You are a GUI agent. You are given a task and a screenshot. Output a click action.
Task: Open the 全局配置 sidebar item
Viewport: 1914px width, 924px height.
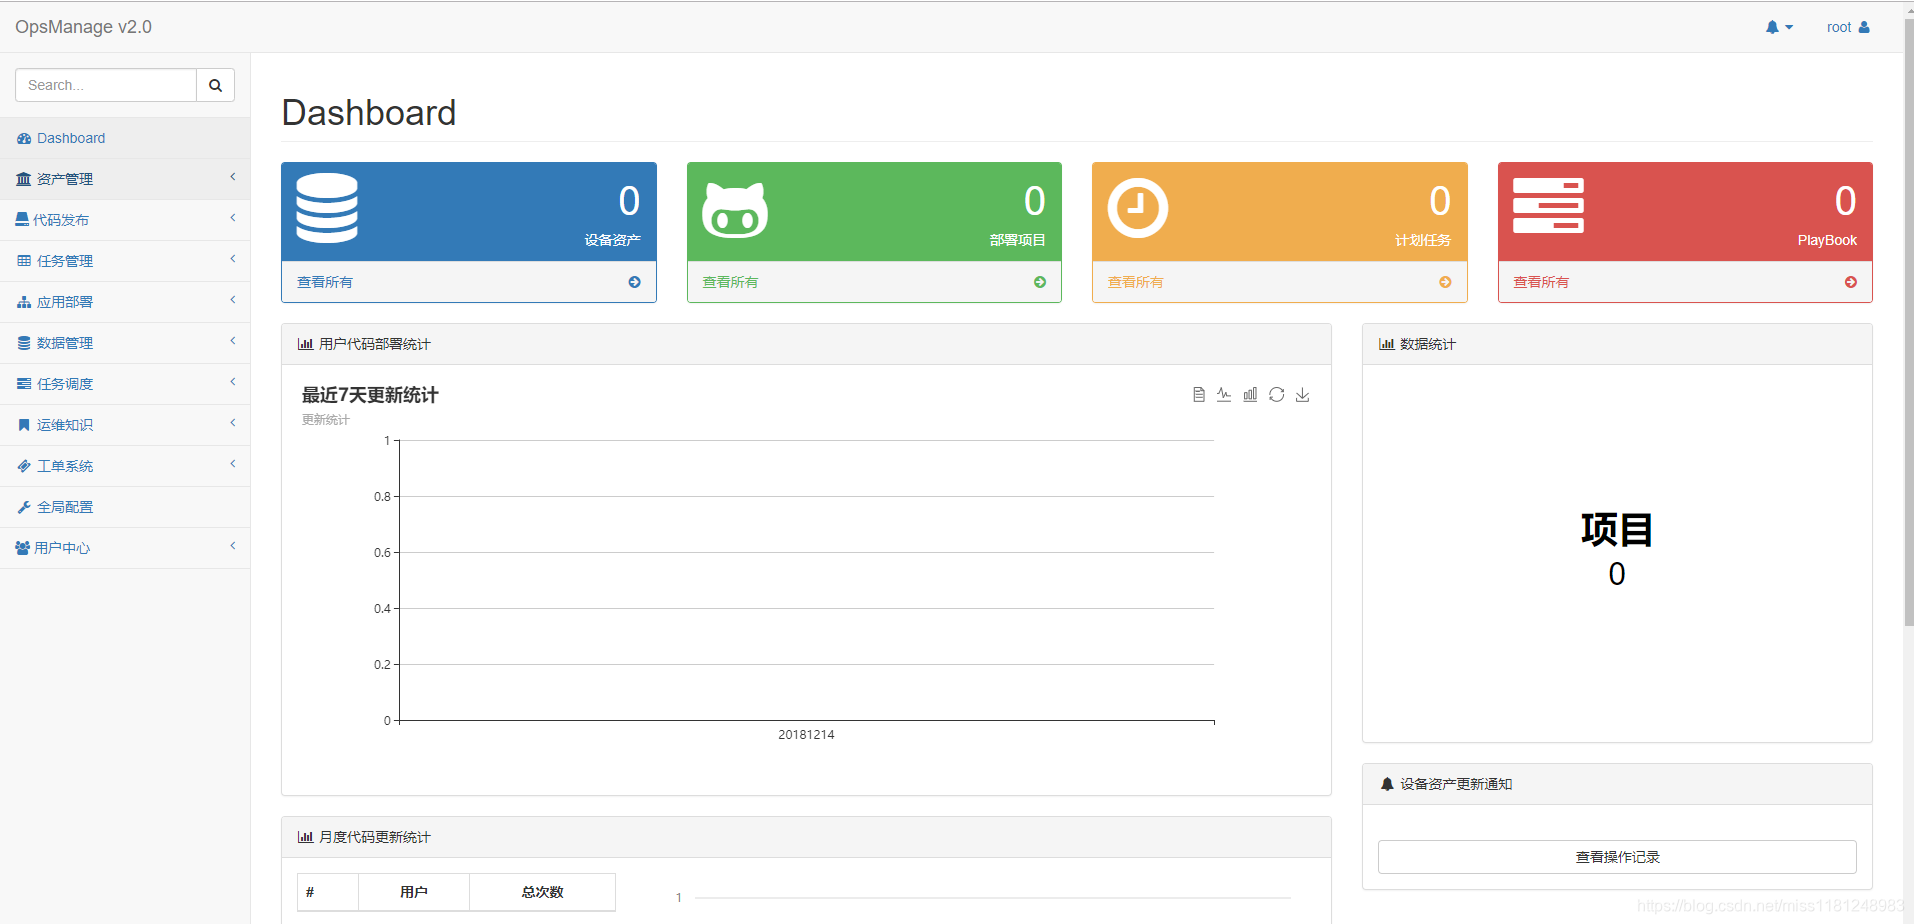[125, 507]
